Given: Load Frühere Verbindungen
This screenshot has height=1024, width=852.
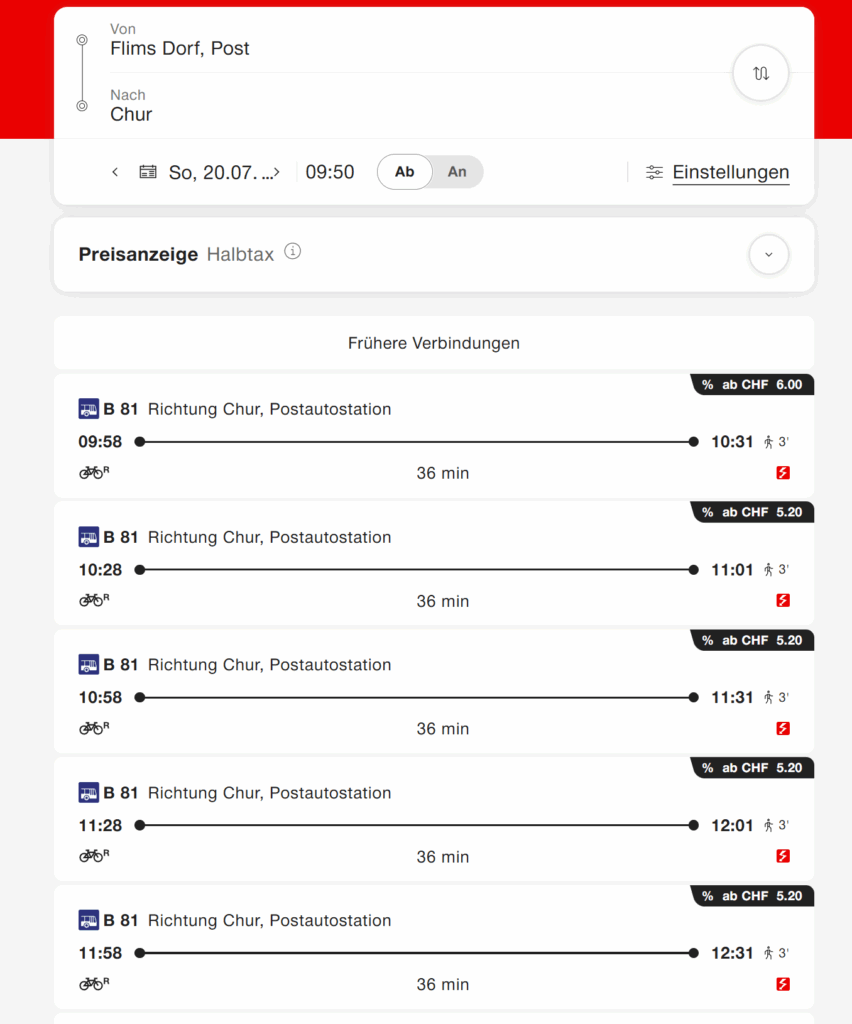Looking at the screenshot, I should [x=434, y=343].
